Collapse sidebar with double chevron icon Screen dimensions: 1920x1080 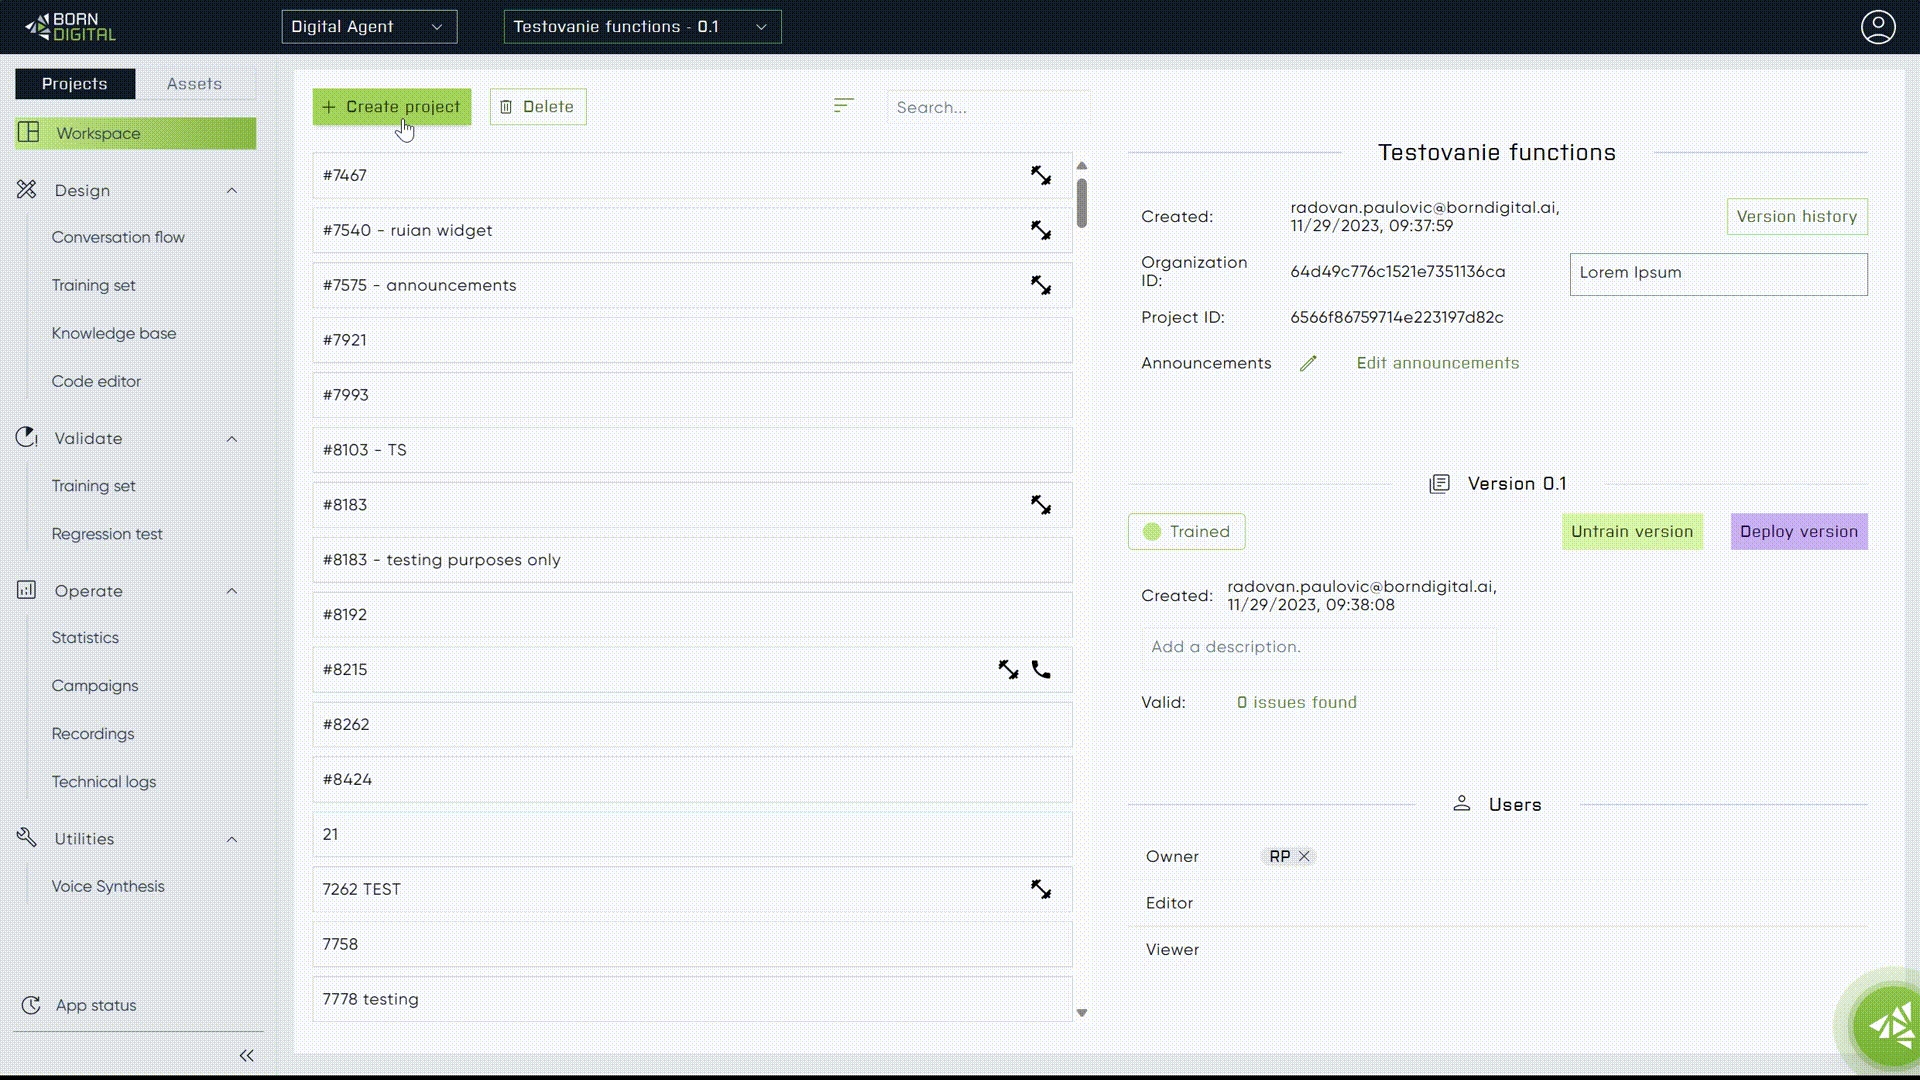(x=246, y=1056)
